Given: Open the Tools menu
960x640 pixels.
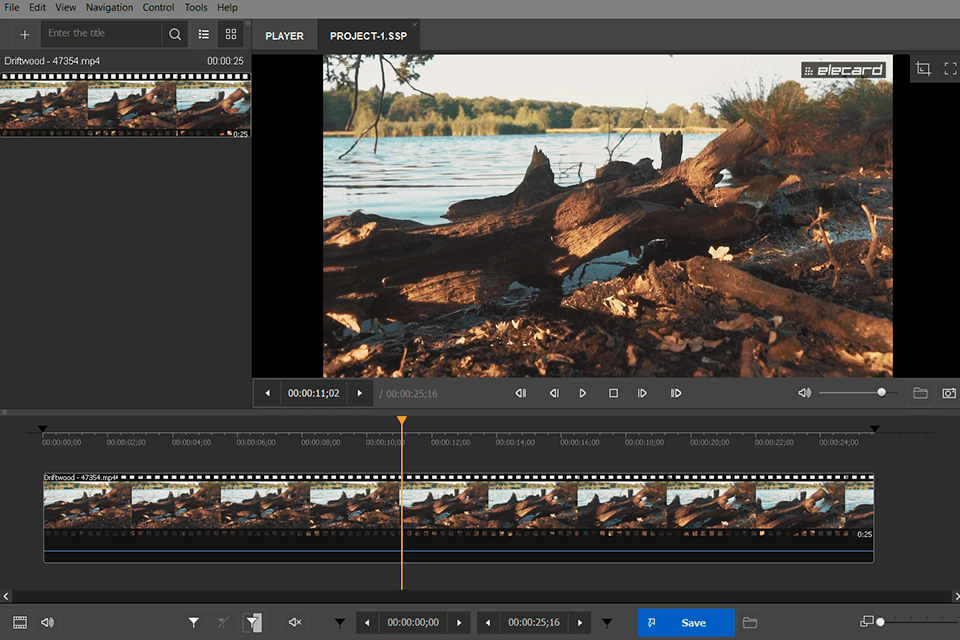Looking at the screenshot, I should (196, 7).
